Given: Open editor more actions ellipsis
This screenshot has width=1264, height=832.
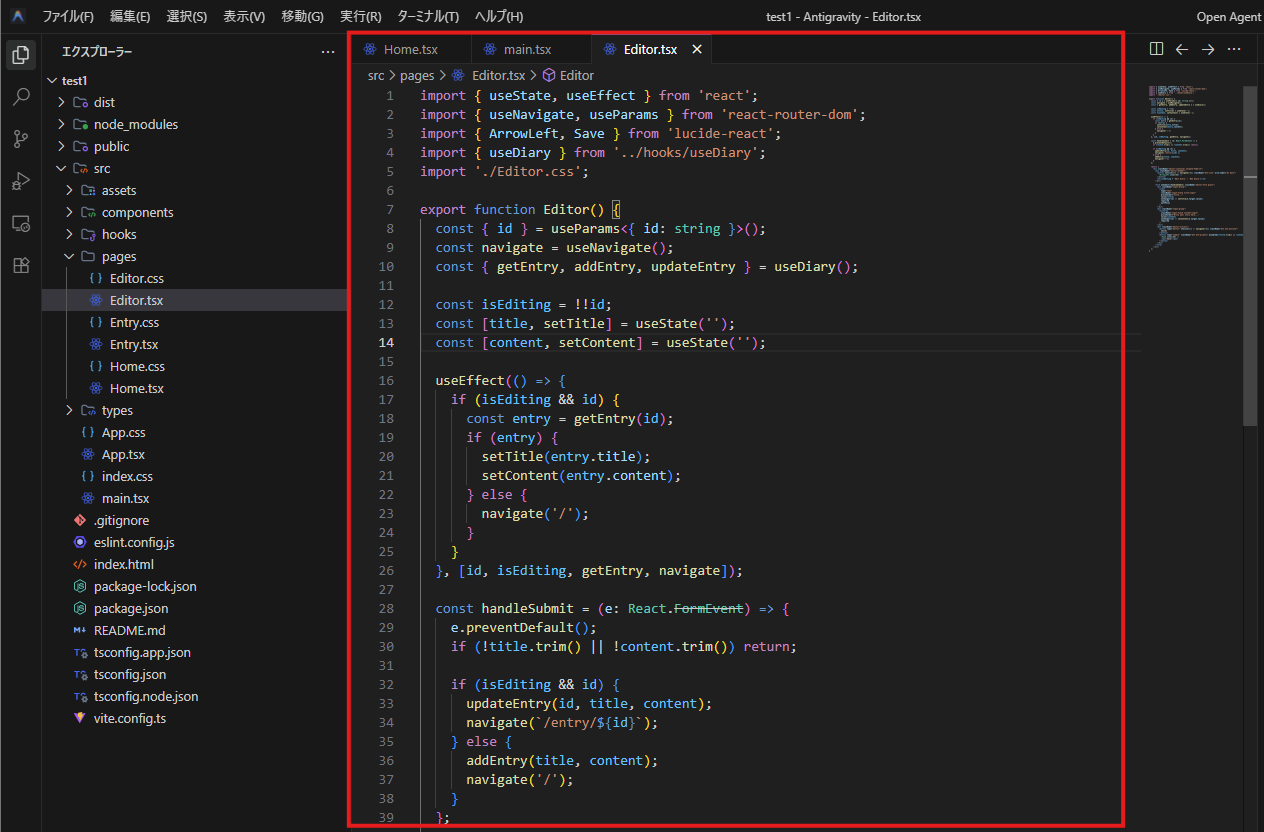Looking at the screenshot, I should [1234, 49].
